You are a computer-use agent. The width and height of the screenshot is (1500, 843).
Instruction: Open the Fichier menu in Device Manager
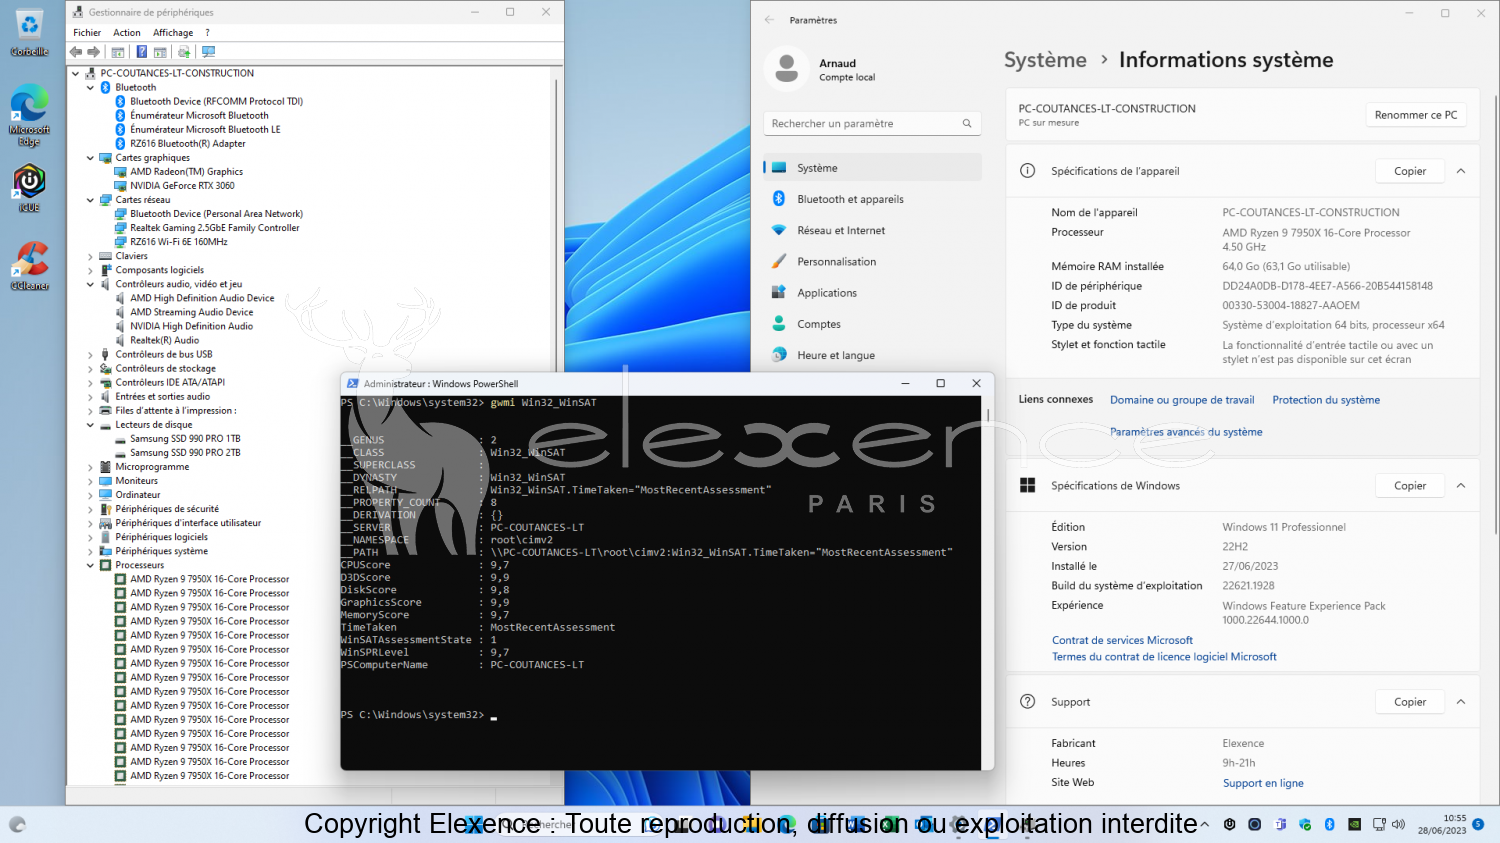click(x=87, y=33)
